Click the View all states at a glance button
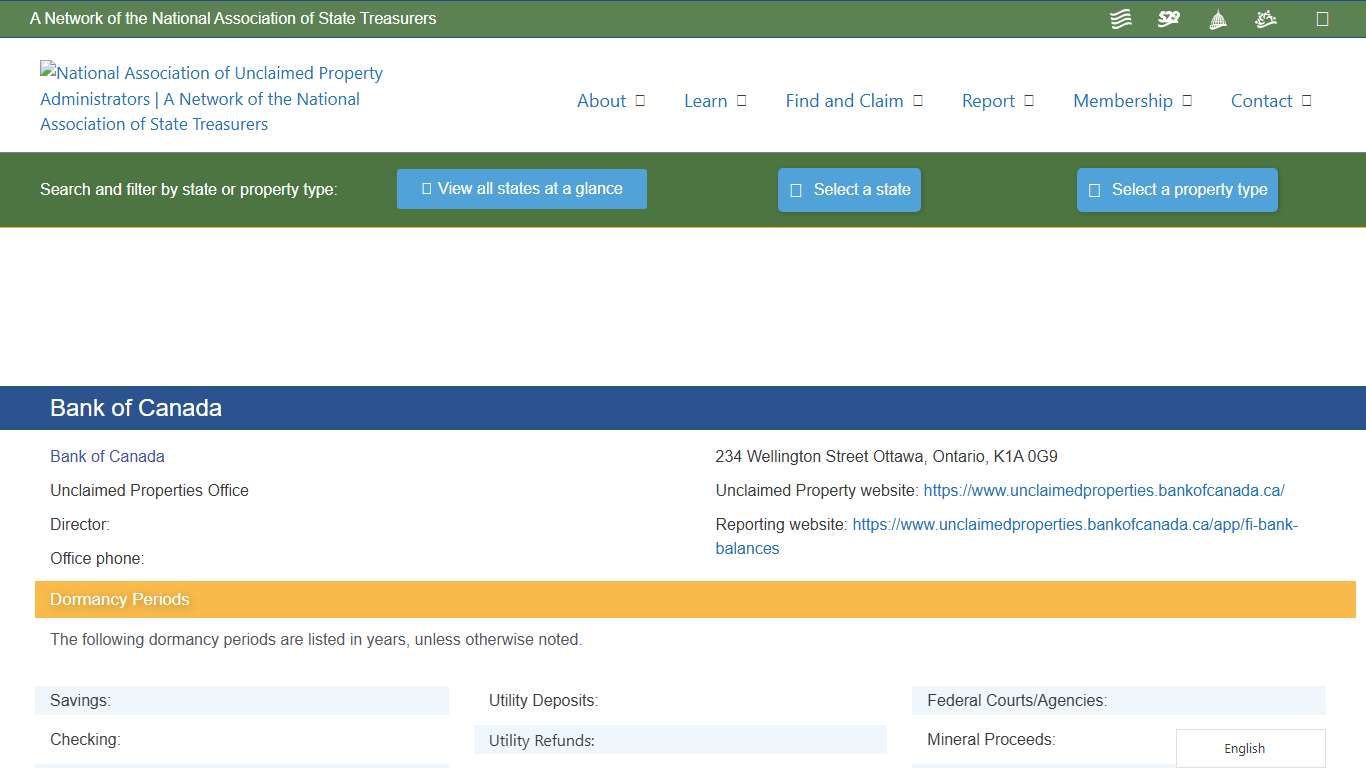 tap(521, 188)
